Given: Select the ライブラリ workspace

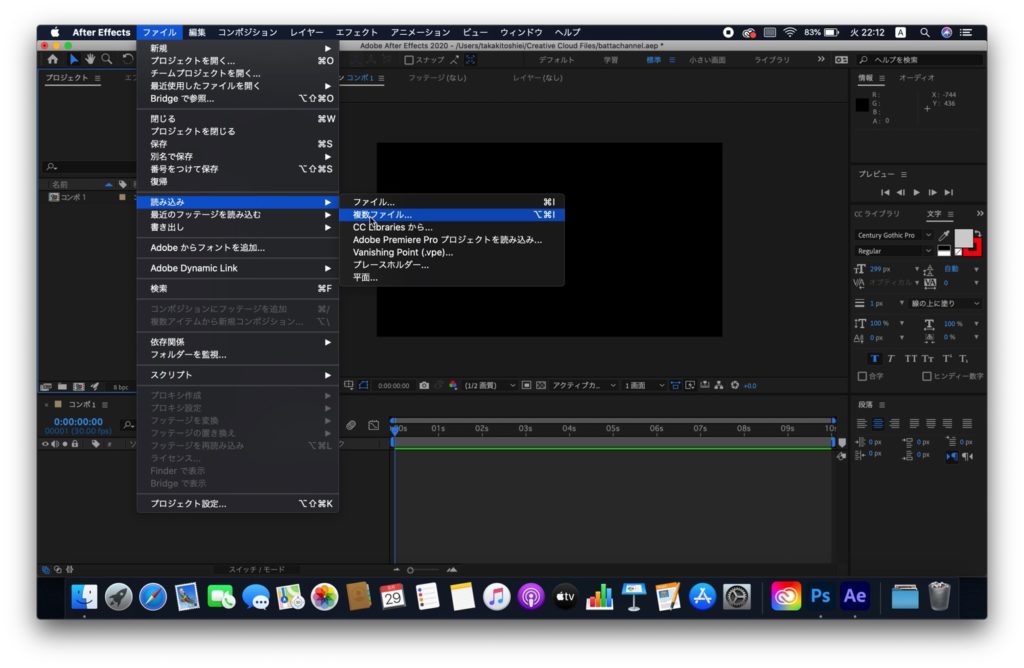Looking at the screenshot, I should coord(772,60).
